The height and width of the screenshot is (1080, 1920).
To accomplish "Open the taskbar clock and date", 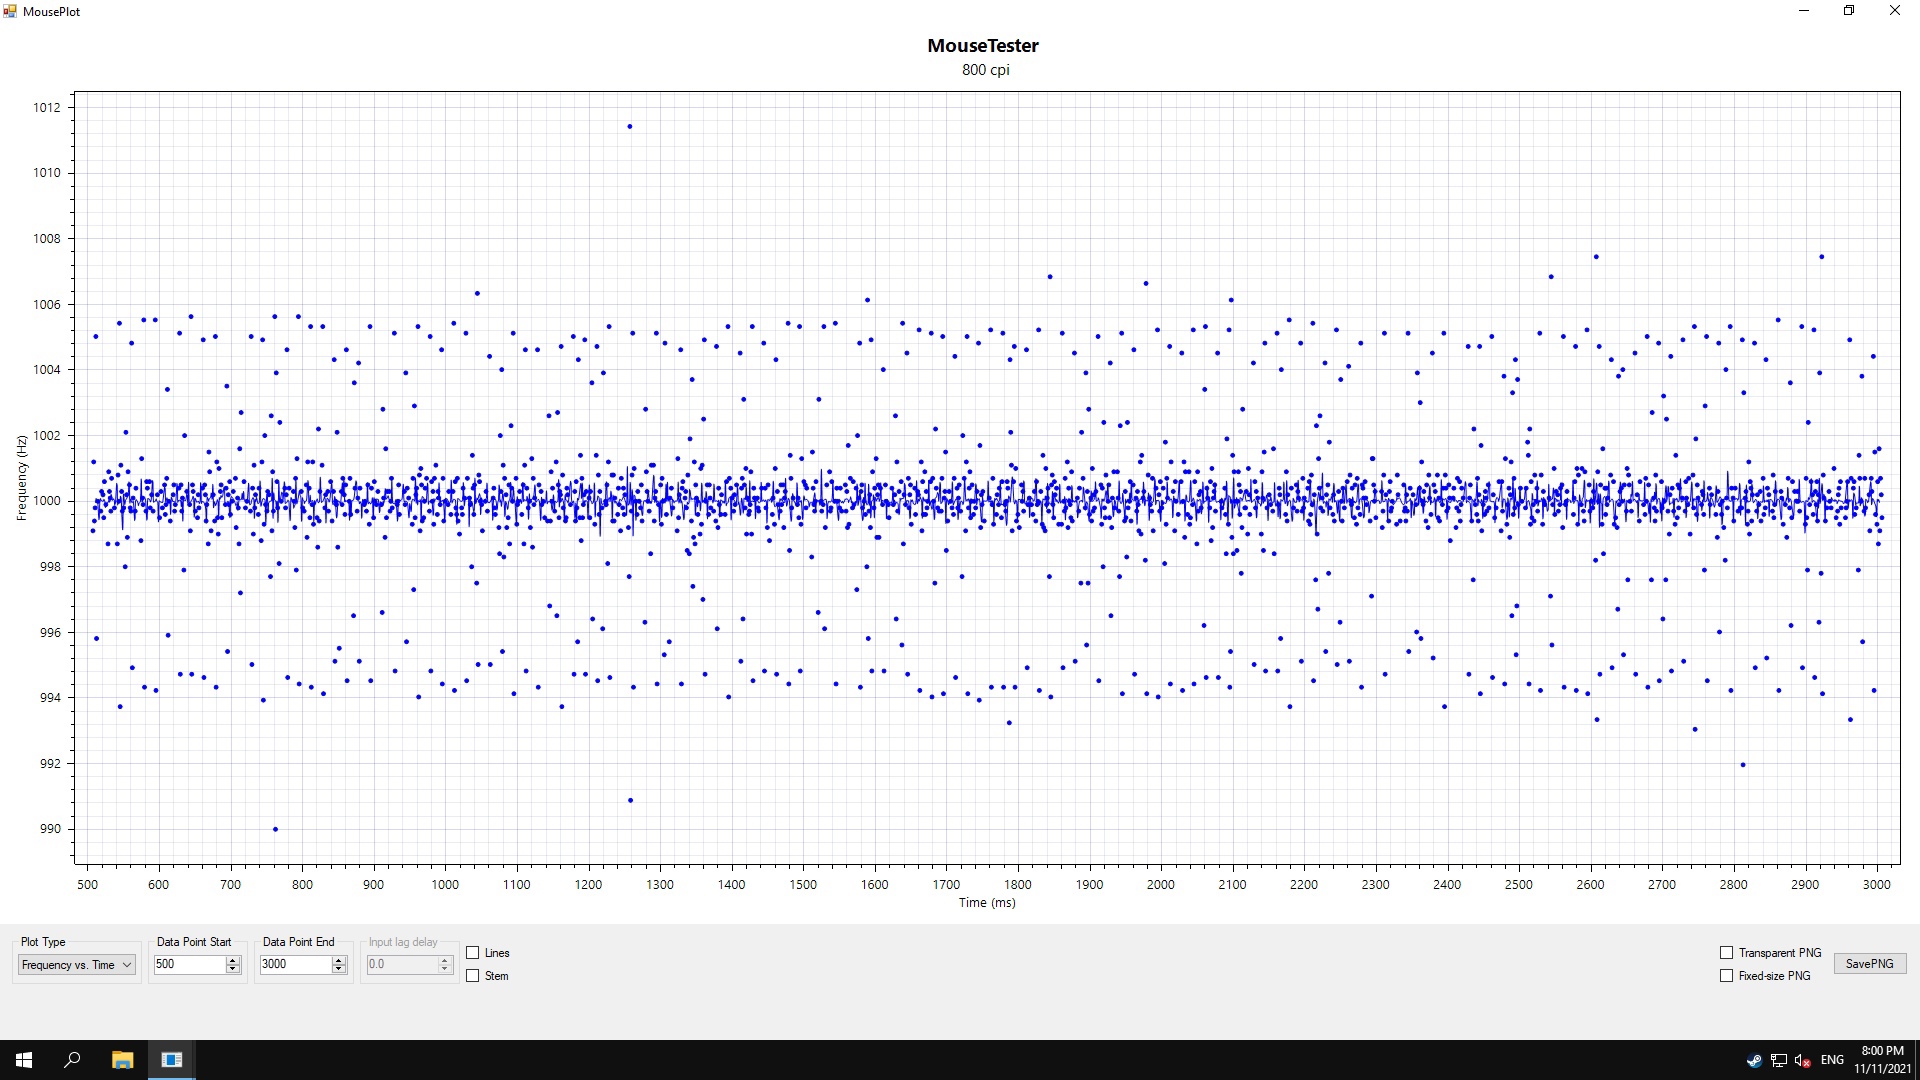I will 1883,1060.
